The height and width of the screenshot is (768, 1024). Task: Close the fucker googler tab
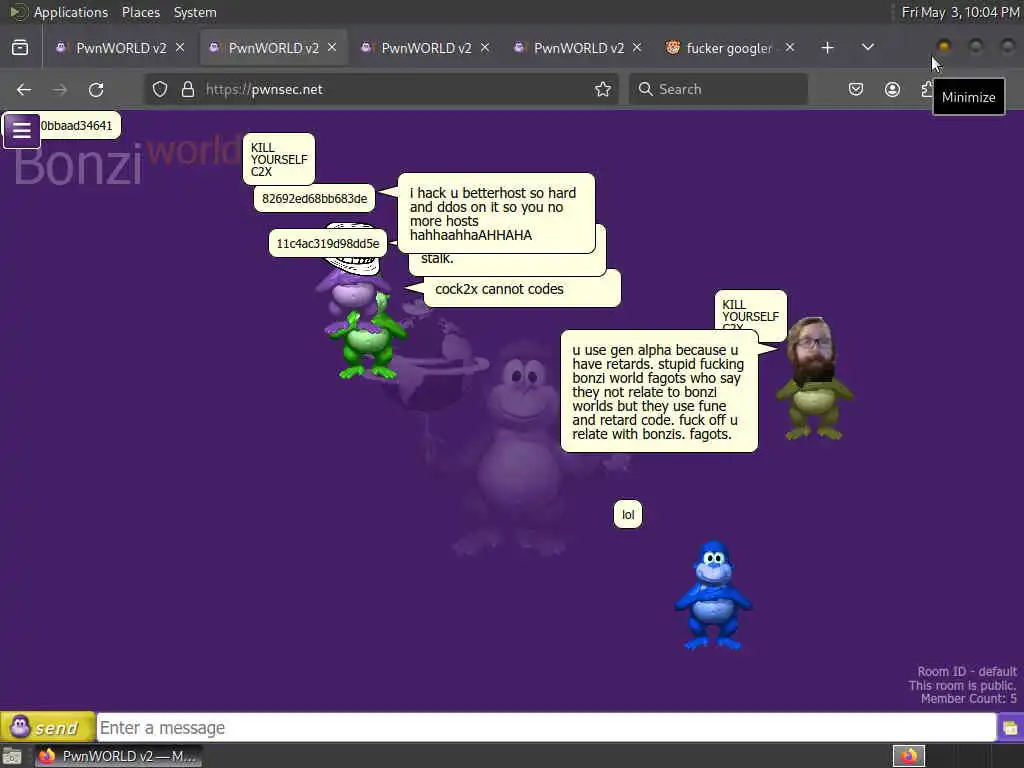click(x=790, y=48)
